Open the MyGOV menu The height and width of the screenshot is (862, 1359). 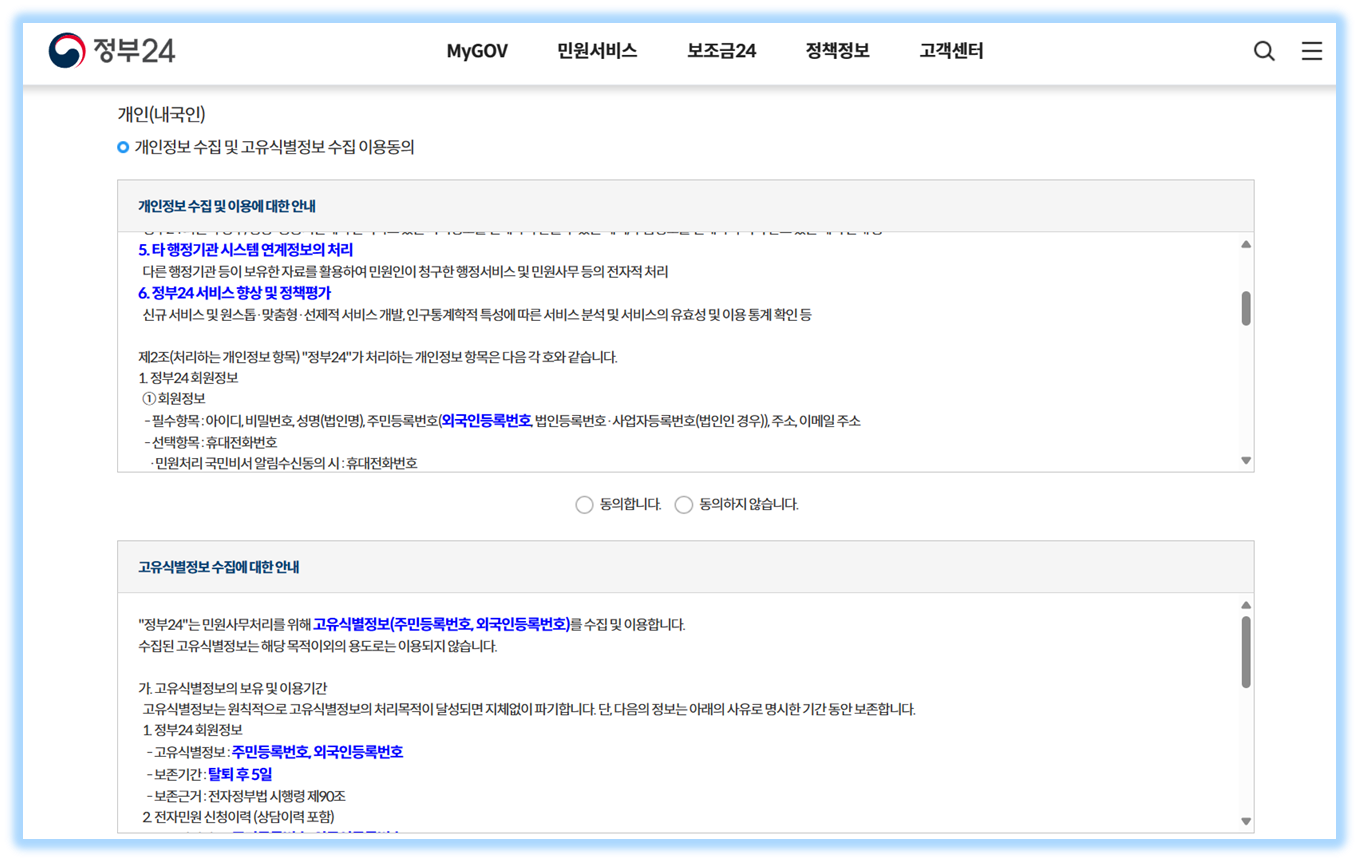tap(477, 51)
